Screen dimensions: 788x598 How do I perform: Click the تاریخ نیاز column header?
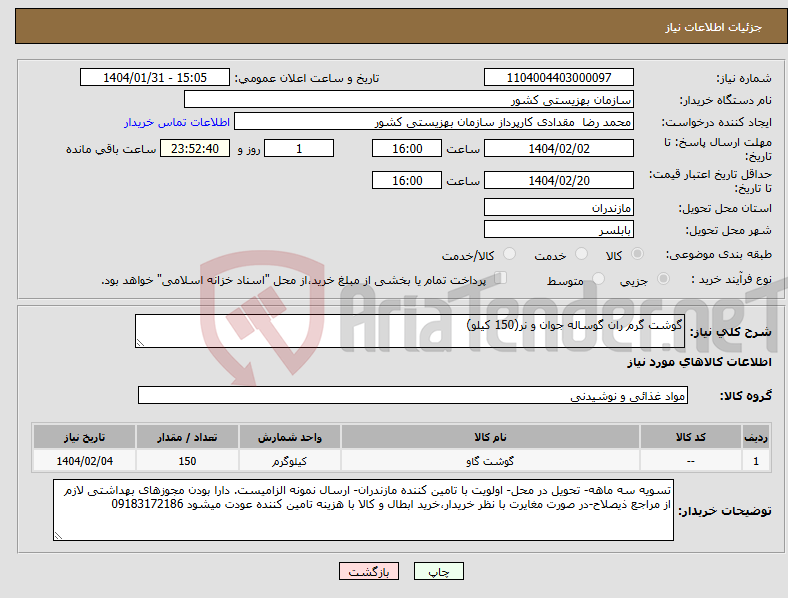pos(84,437)
